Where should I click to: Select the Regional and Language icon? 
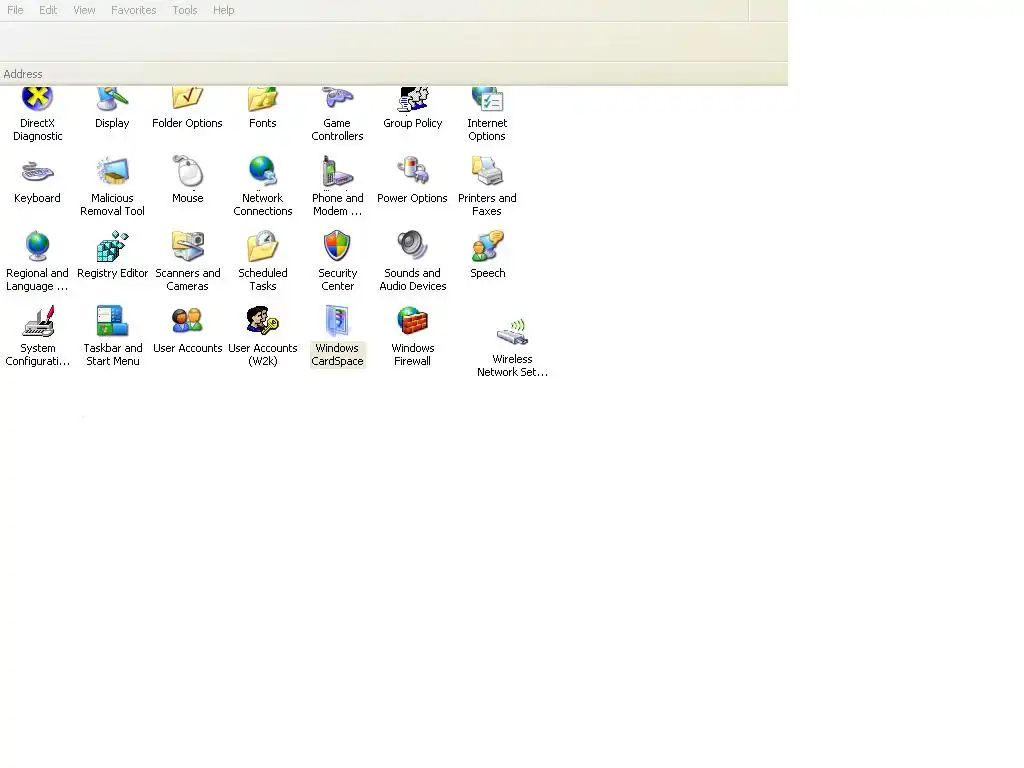37,247
